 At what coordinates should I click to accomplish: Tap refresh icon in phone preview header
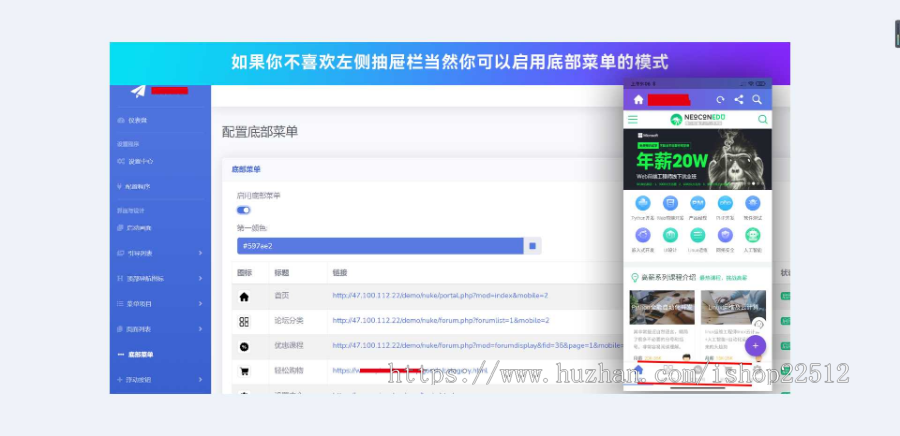pos(720,99)
